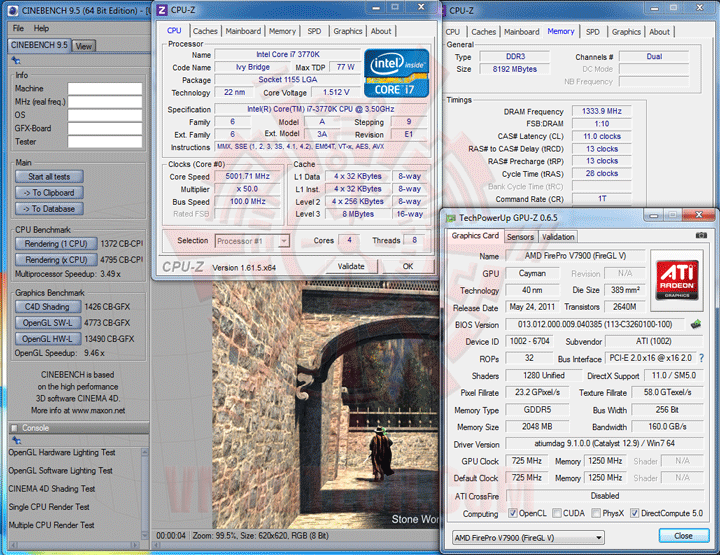Click the Bus Interface question mark icon
720x555 pixels.
coord(701,358)
